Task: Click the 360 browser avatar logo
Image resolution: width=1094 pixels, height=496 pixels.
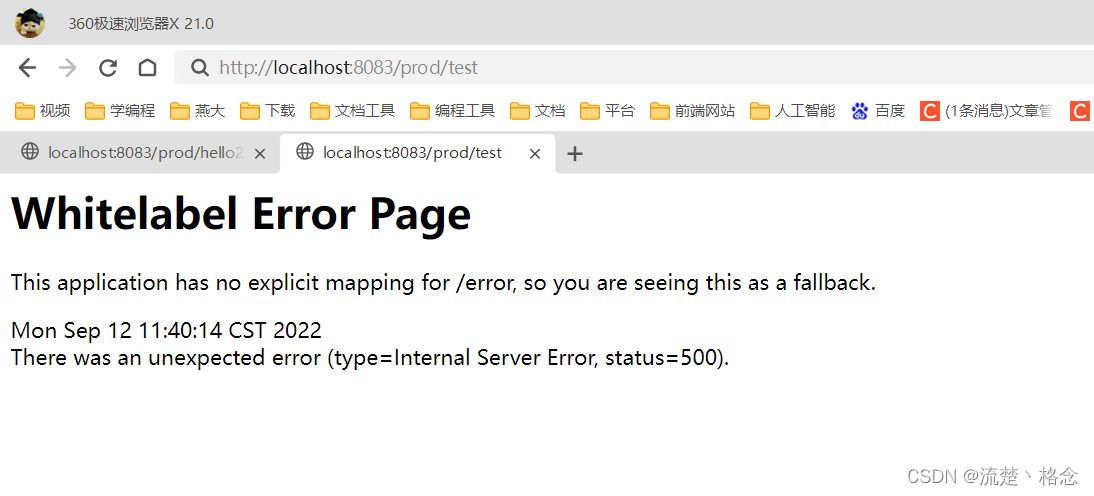Action: point(30,22)
